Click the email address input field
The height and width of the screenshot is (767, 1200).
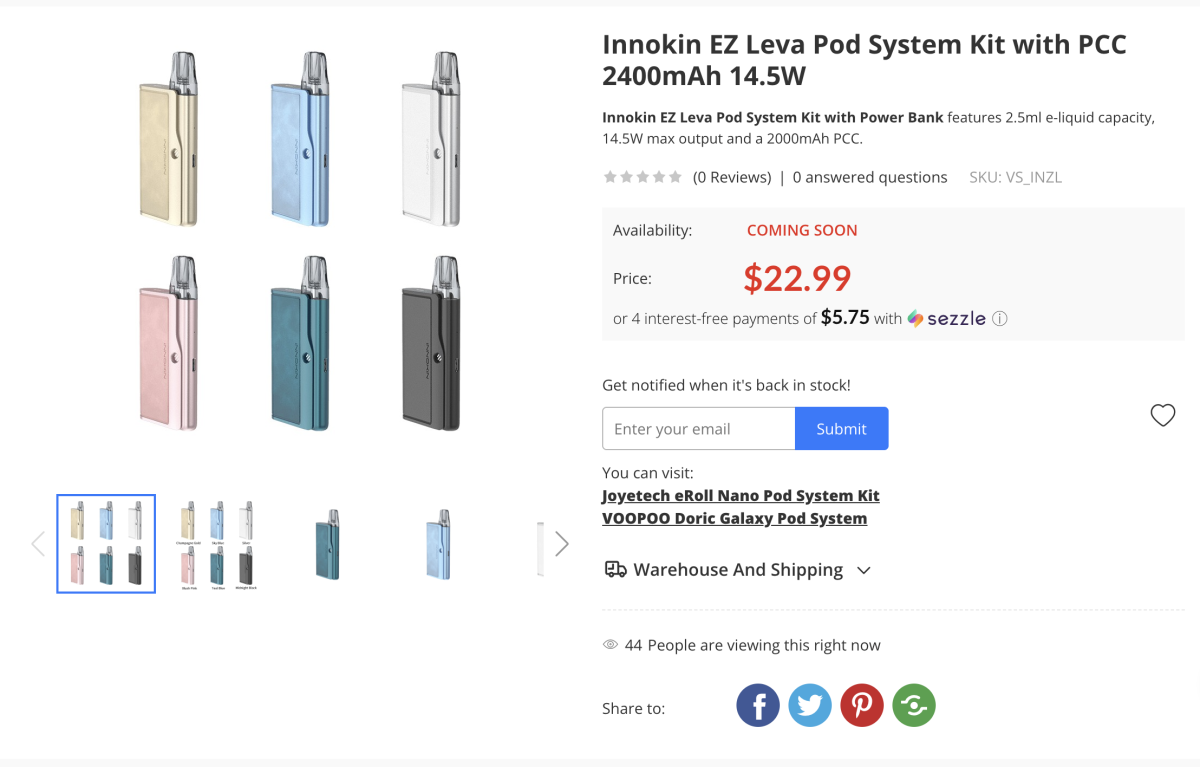tap(698, 428)
